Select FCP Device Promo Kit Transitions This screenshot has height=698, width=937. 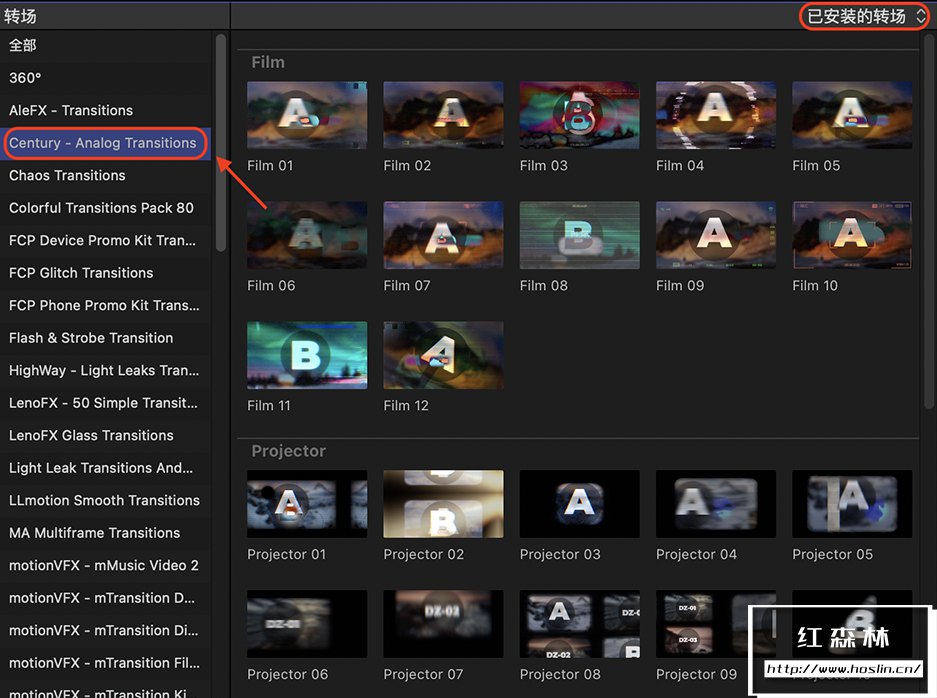tap(105, 240)
